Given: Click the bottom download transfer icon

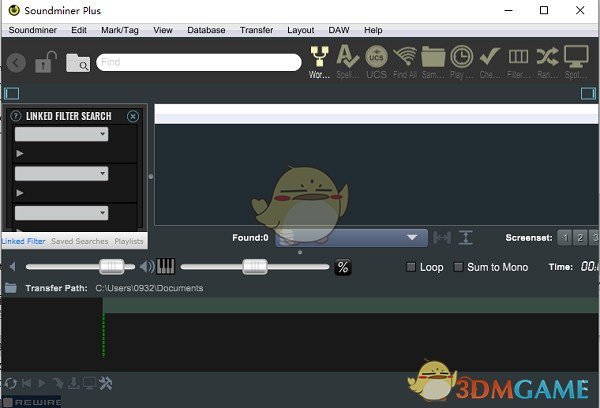Looking at the screenshot, I should [x=73, y=383].
